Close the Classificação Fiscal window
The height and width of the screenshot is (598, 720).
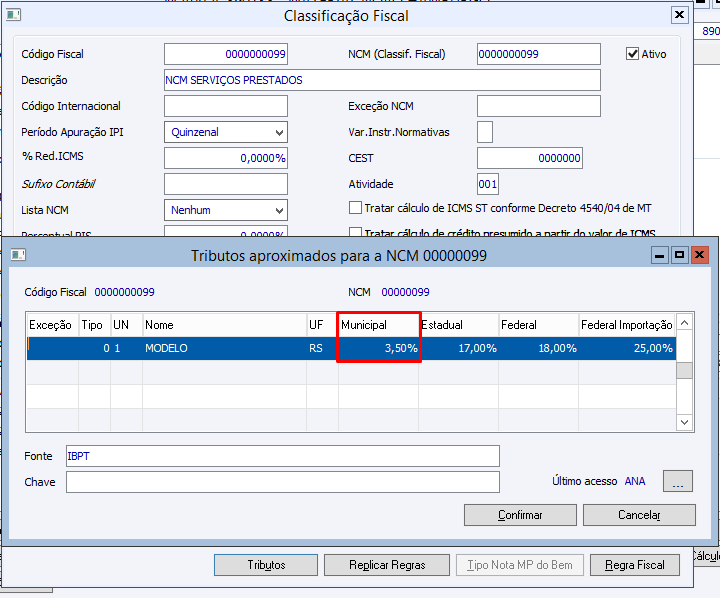[680, 15]
